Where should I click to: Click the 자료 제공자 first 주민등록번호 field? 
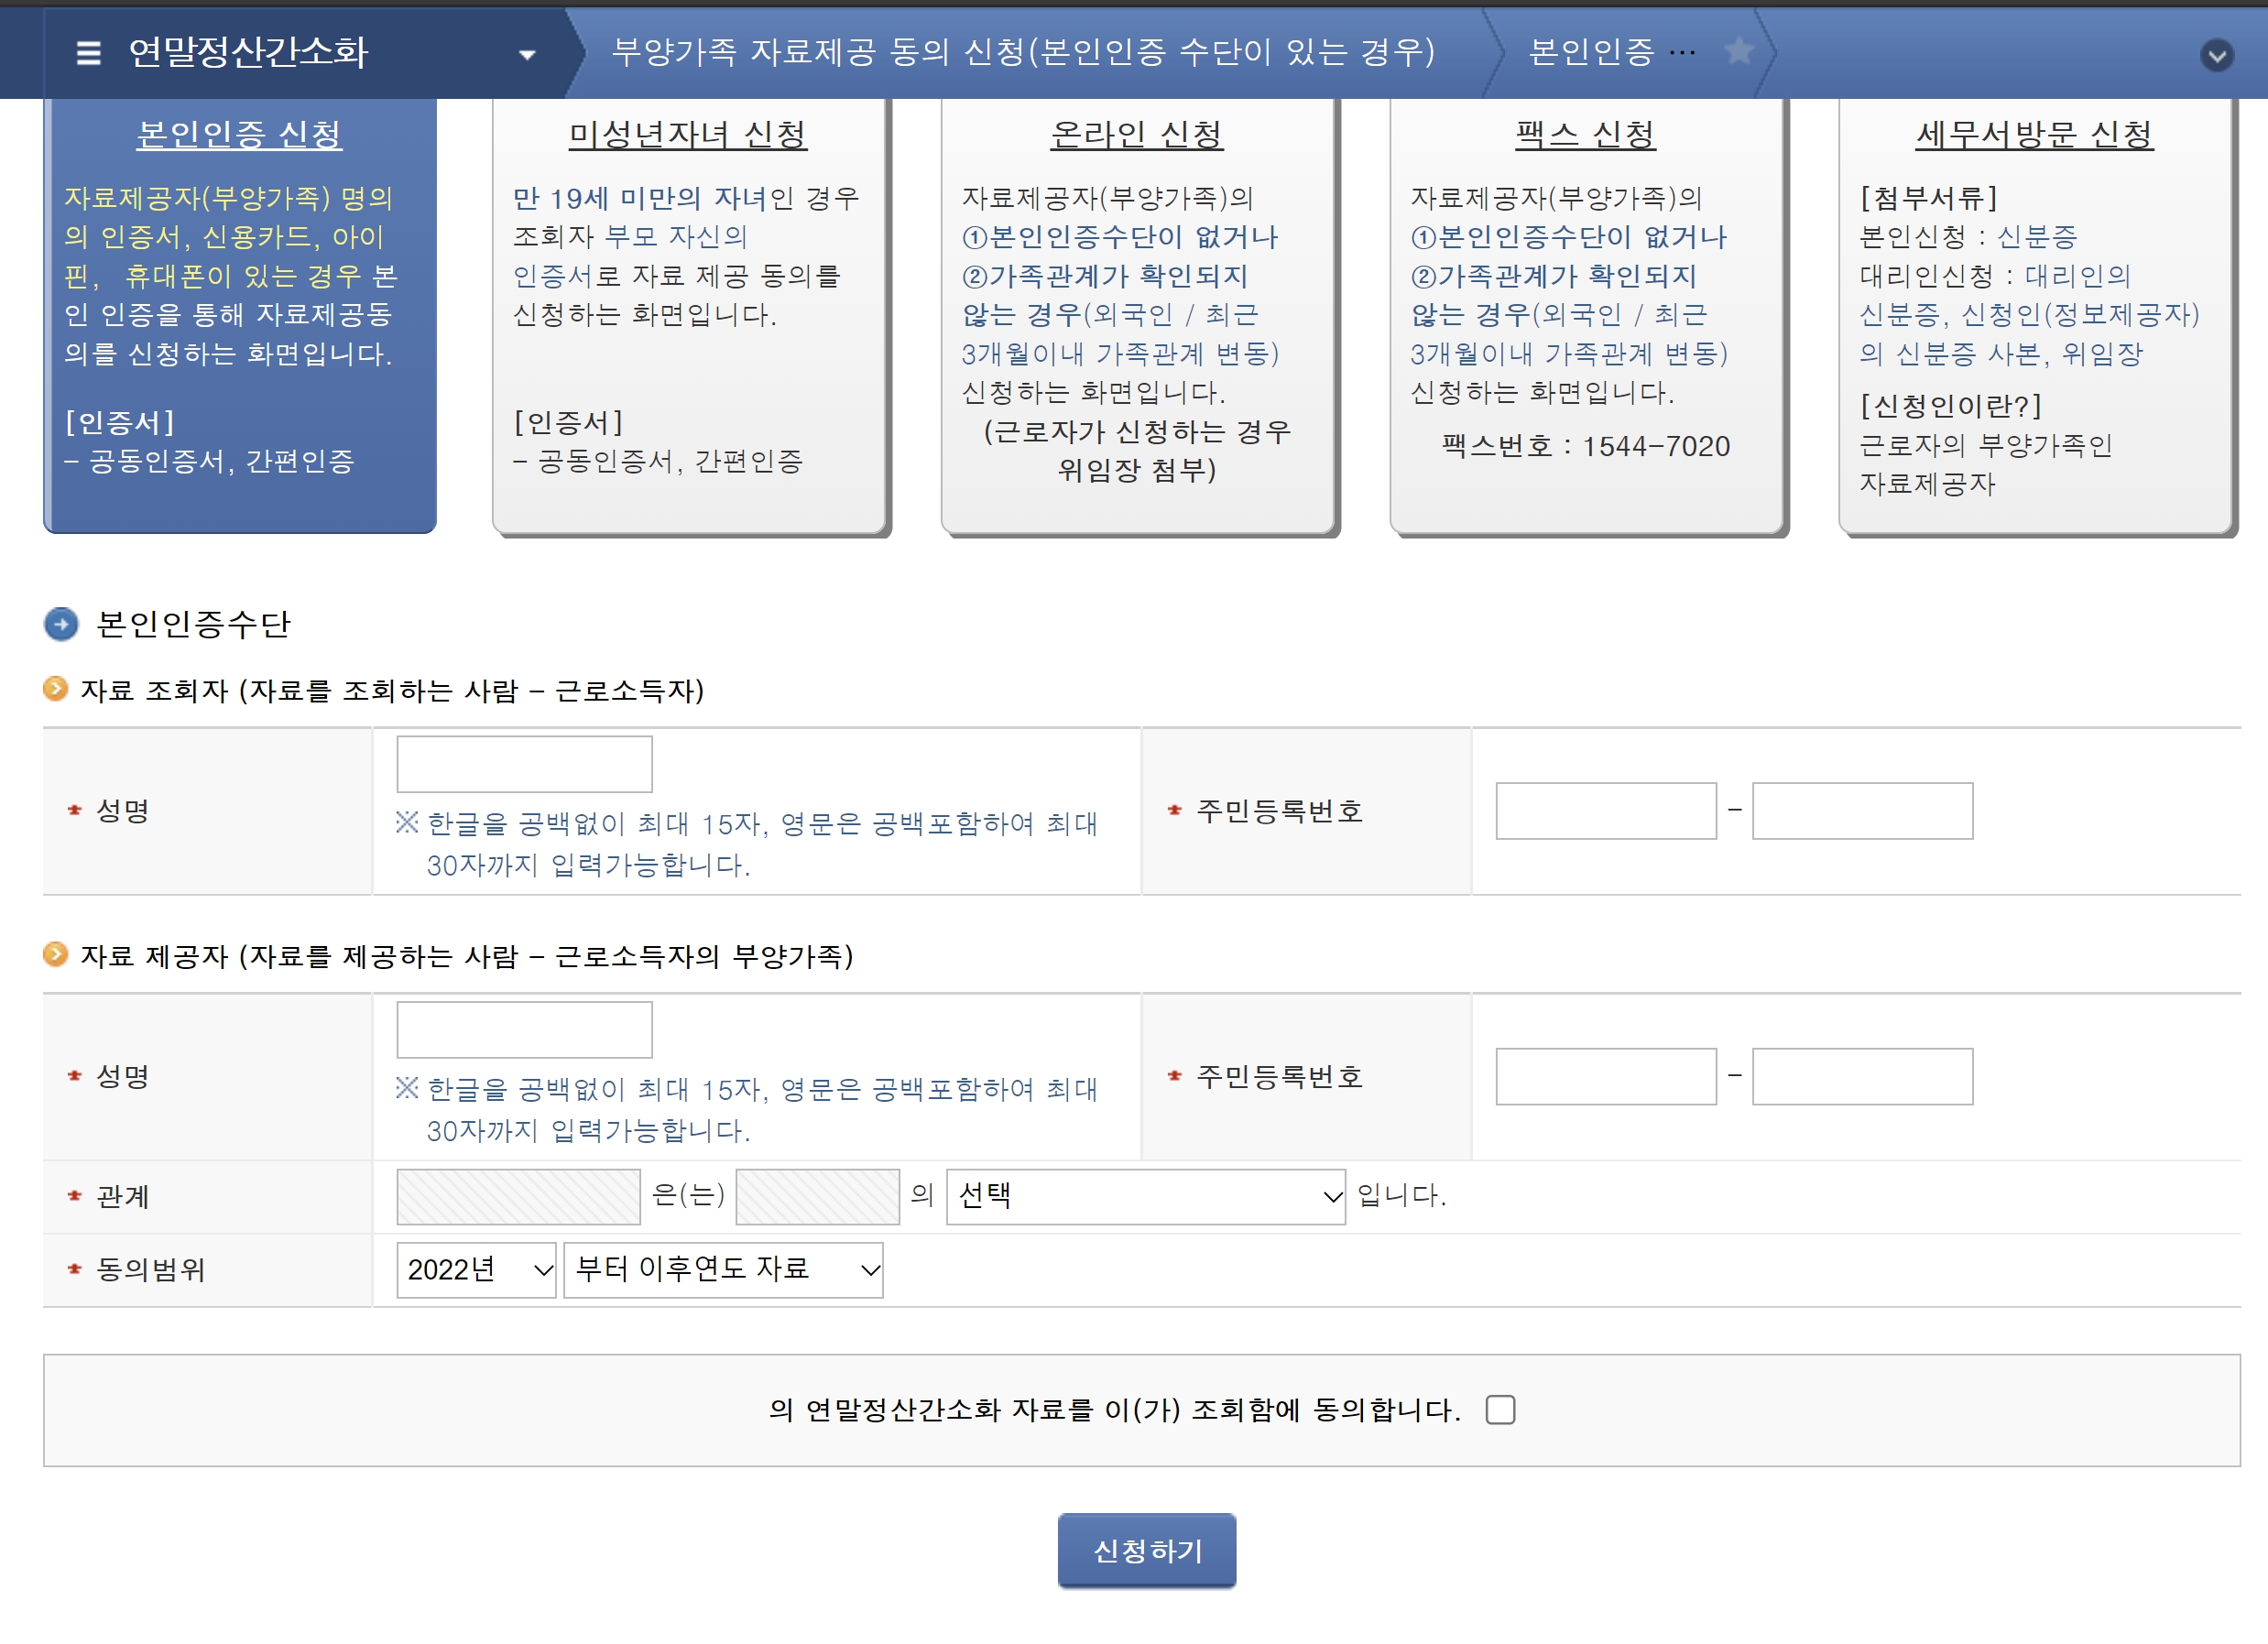pyautogui.click(x=1605, y=1077)
